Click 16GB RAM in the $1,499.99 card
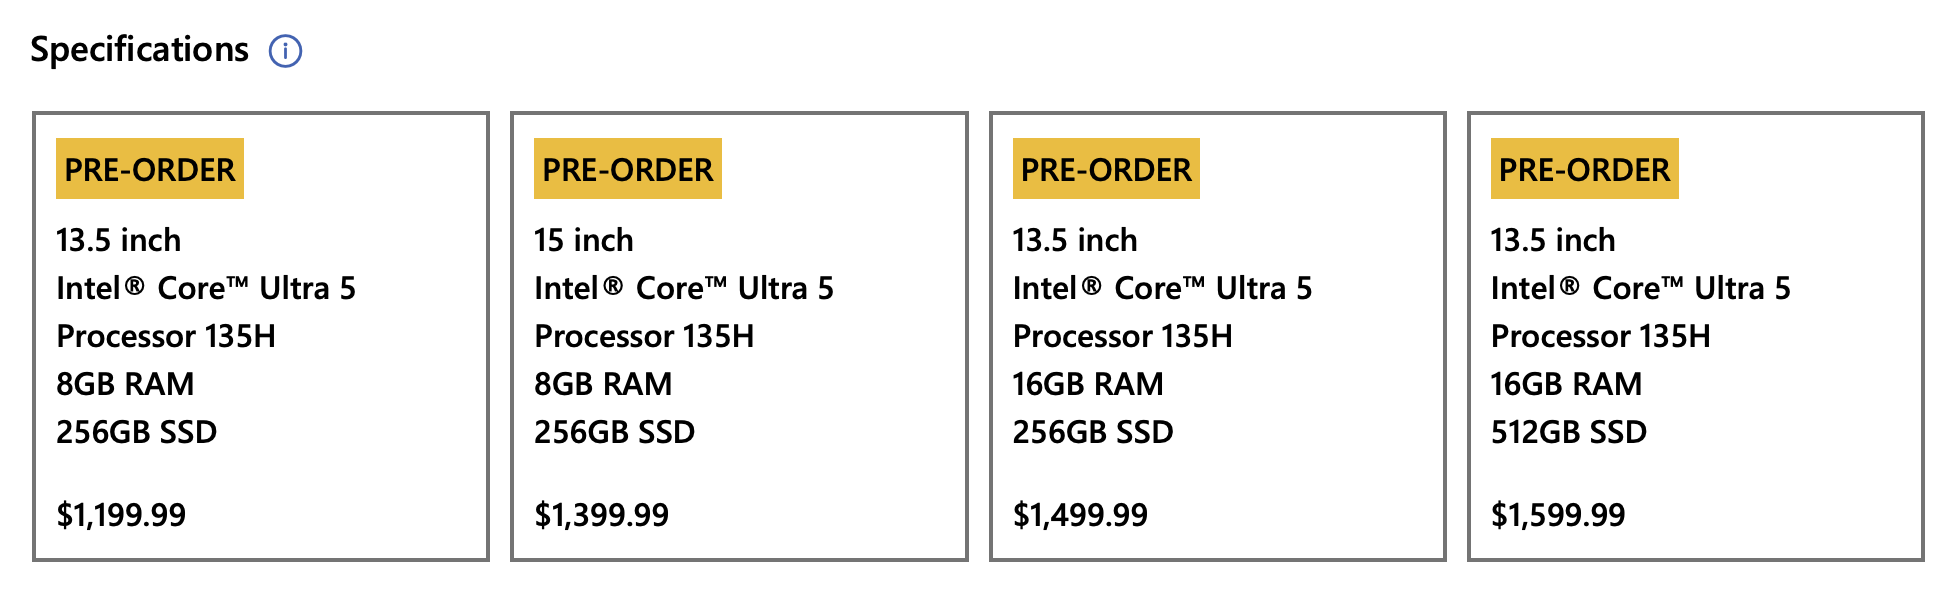The height and width of the screenshot is (594, 1958). [x=1088, y=384]
